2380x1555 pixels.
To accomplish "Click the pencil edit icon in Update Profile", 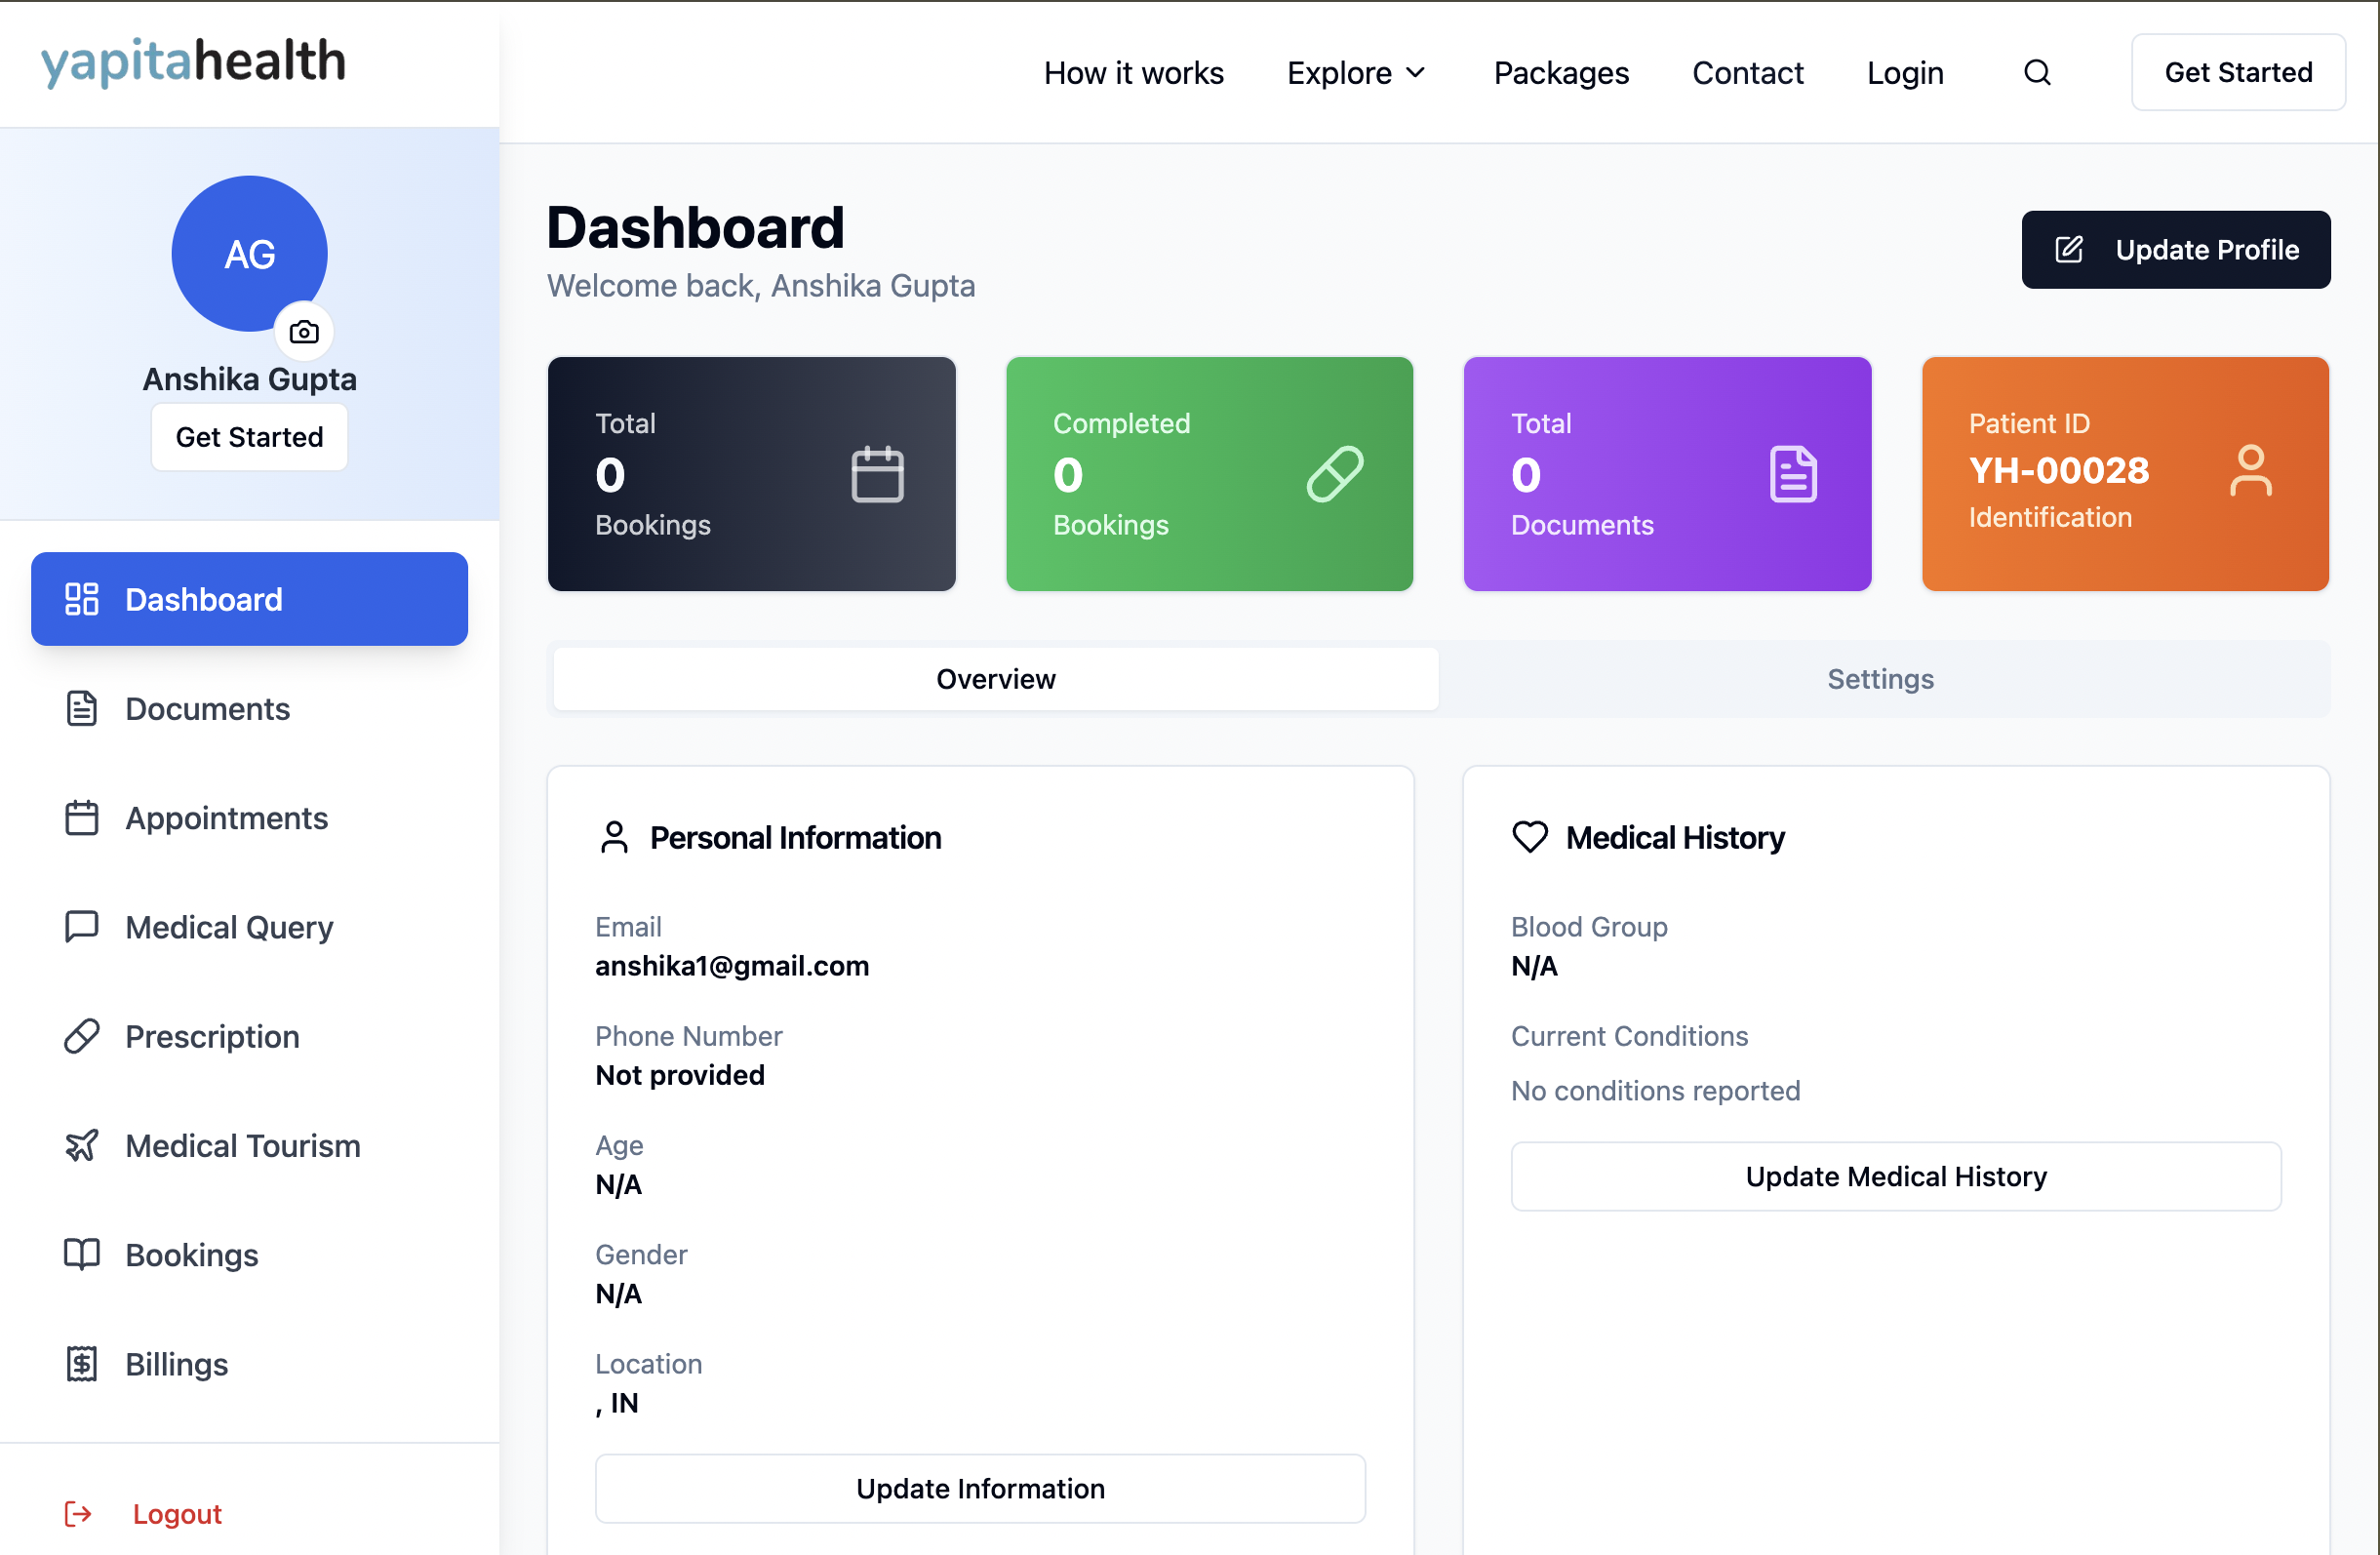I will [2069, 249].
